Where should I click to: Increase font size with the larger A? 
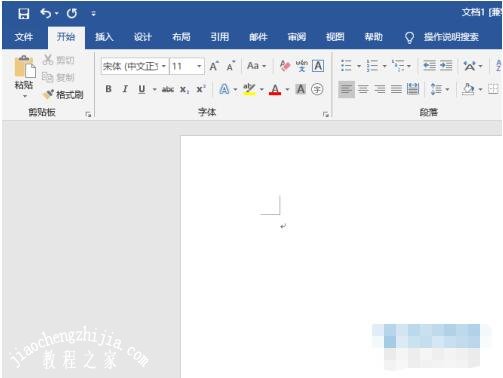tap(214, 66)
